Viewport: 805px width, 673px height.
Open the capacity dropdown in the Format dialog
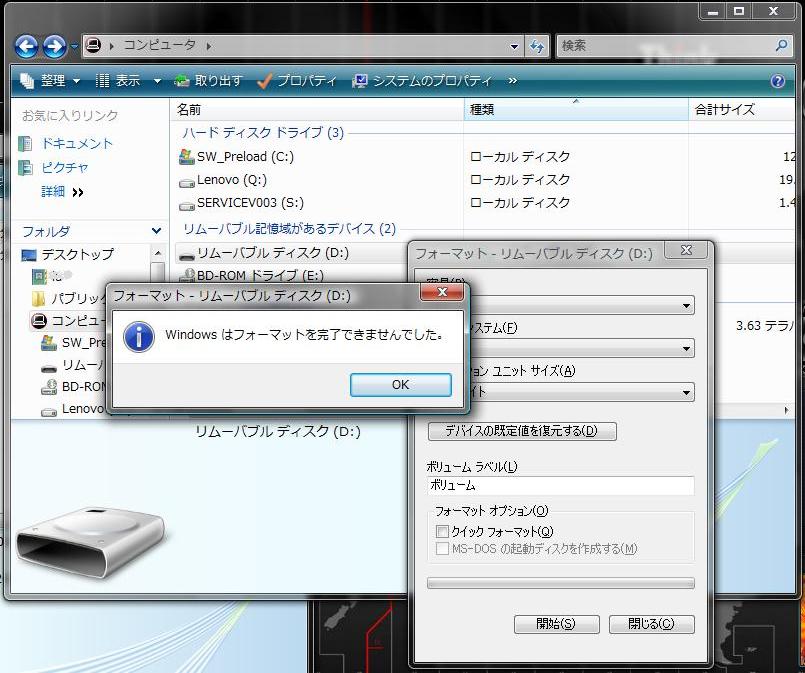pyautogui.click(x=686, y=306)
